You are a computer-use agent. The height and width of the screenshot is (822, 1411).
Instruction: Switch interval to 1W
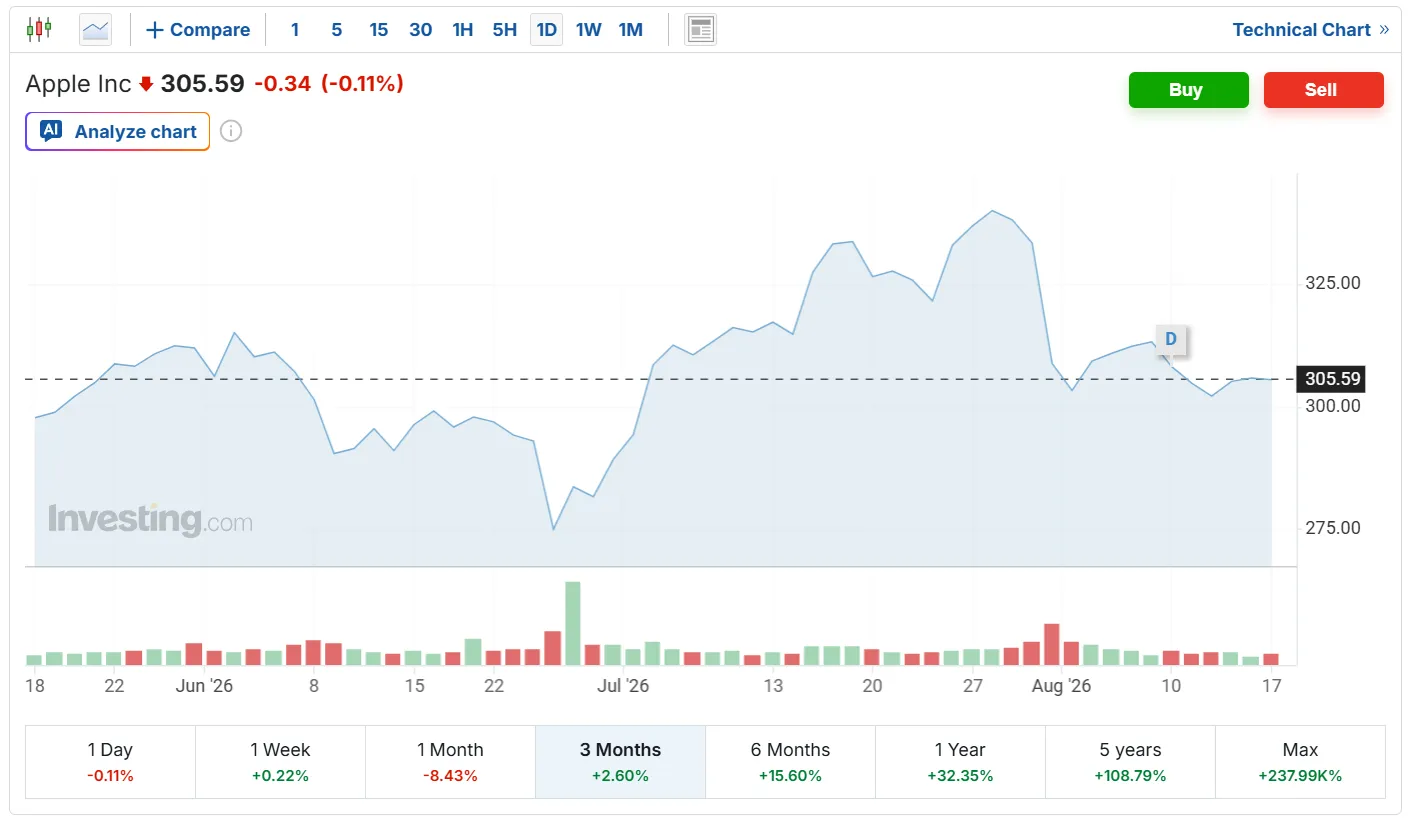(588, 30)
